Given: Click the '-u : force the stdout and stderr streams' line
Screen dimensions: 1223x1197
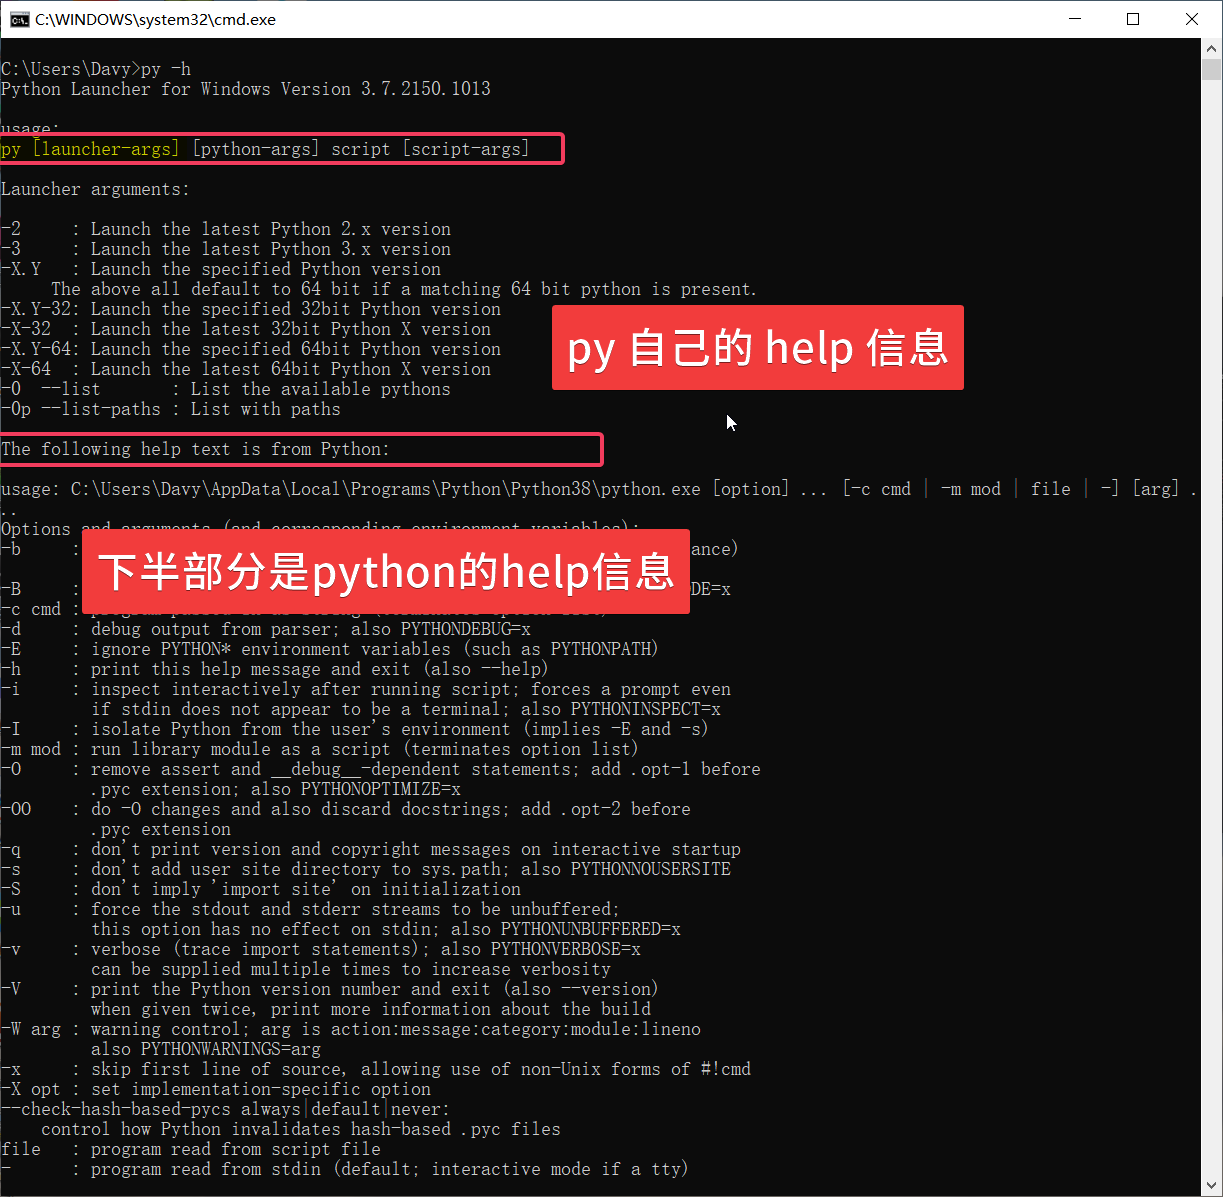Looking at the screenshot, I should [311, 909].
